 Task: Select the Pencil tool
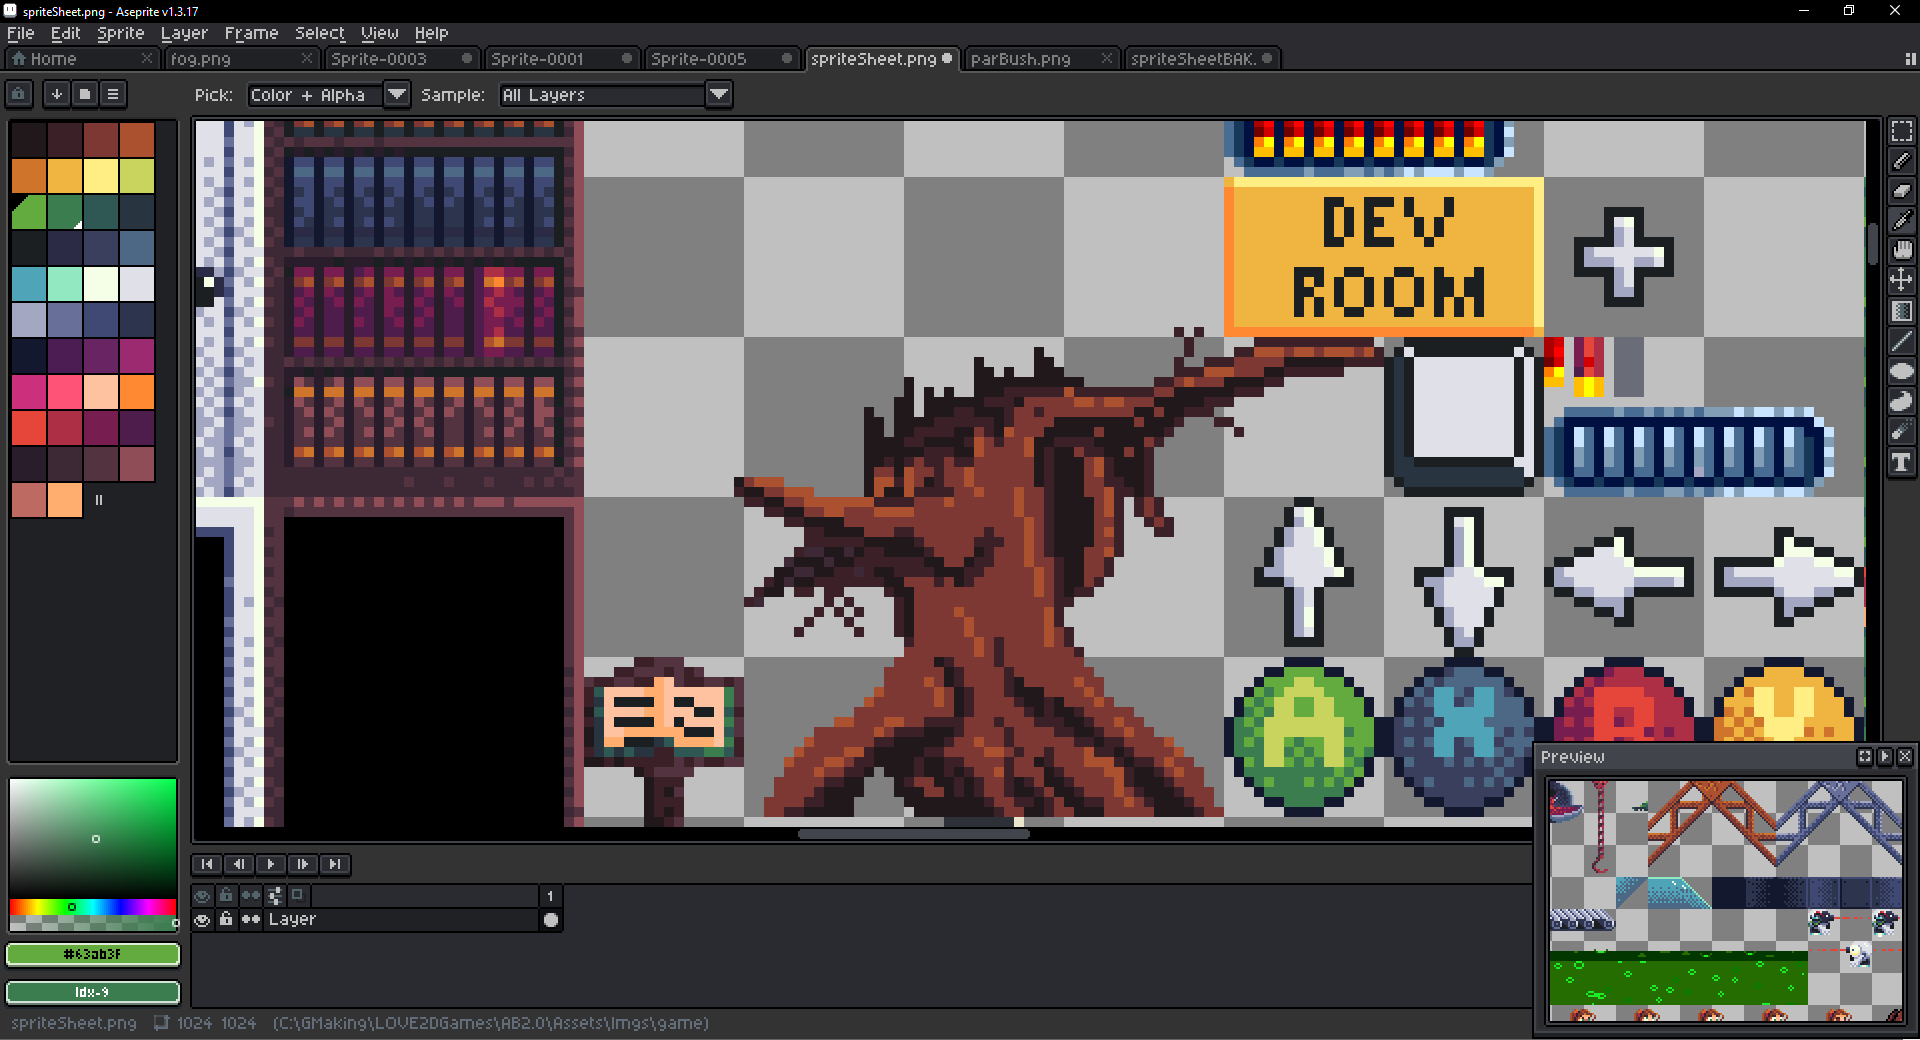(1901, 161)
